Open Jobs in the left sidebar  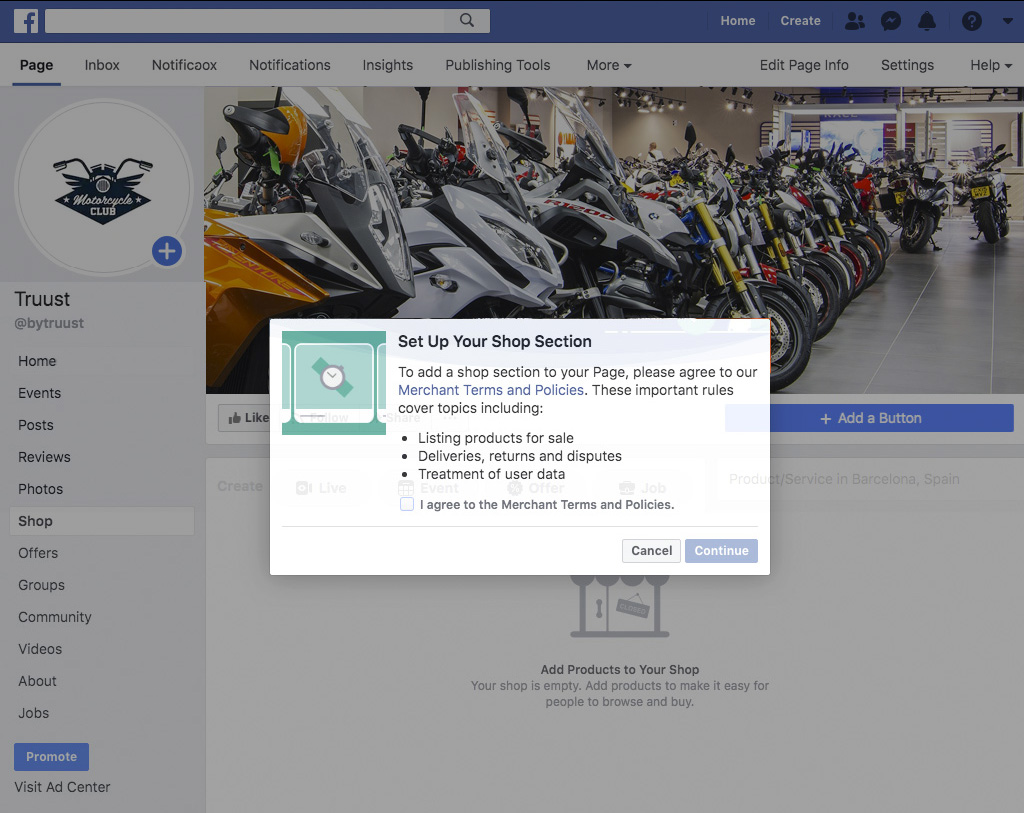point(33,713)
